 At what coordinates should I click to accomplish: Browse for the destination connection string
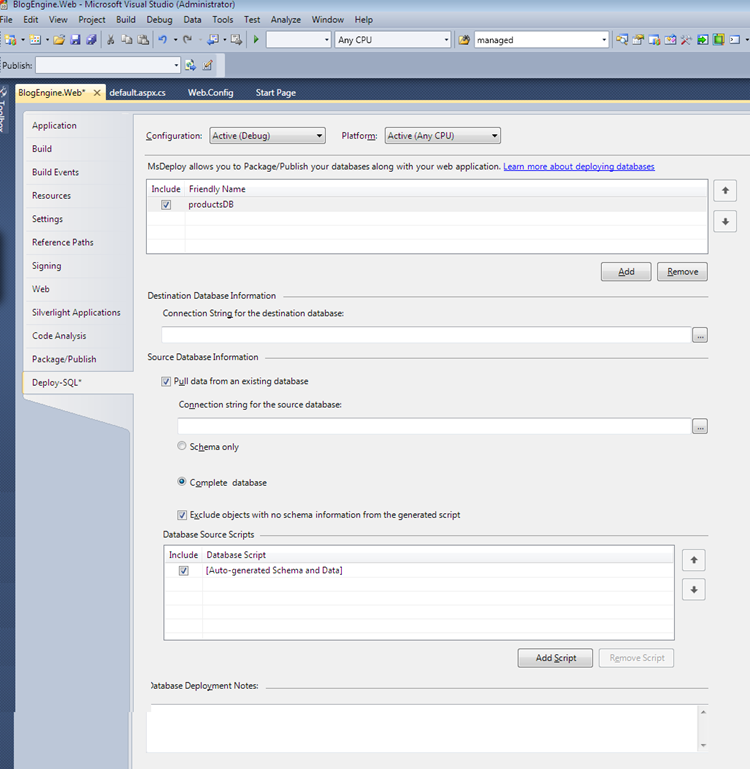pyautogui.click(x=700, y=335)
